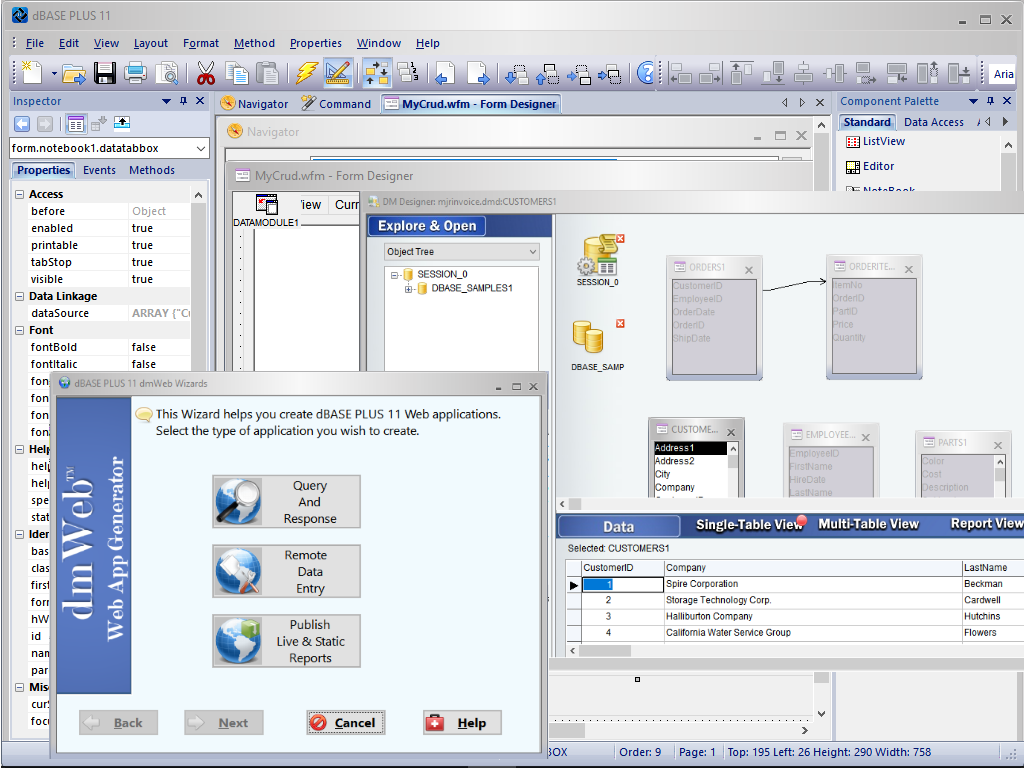Click the Paste clipboard icon
Screen dimensions: 1024x768
point(266,73)
